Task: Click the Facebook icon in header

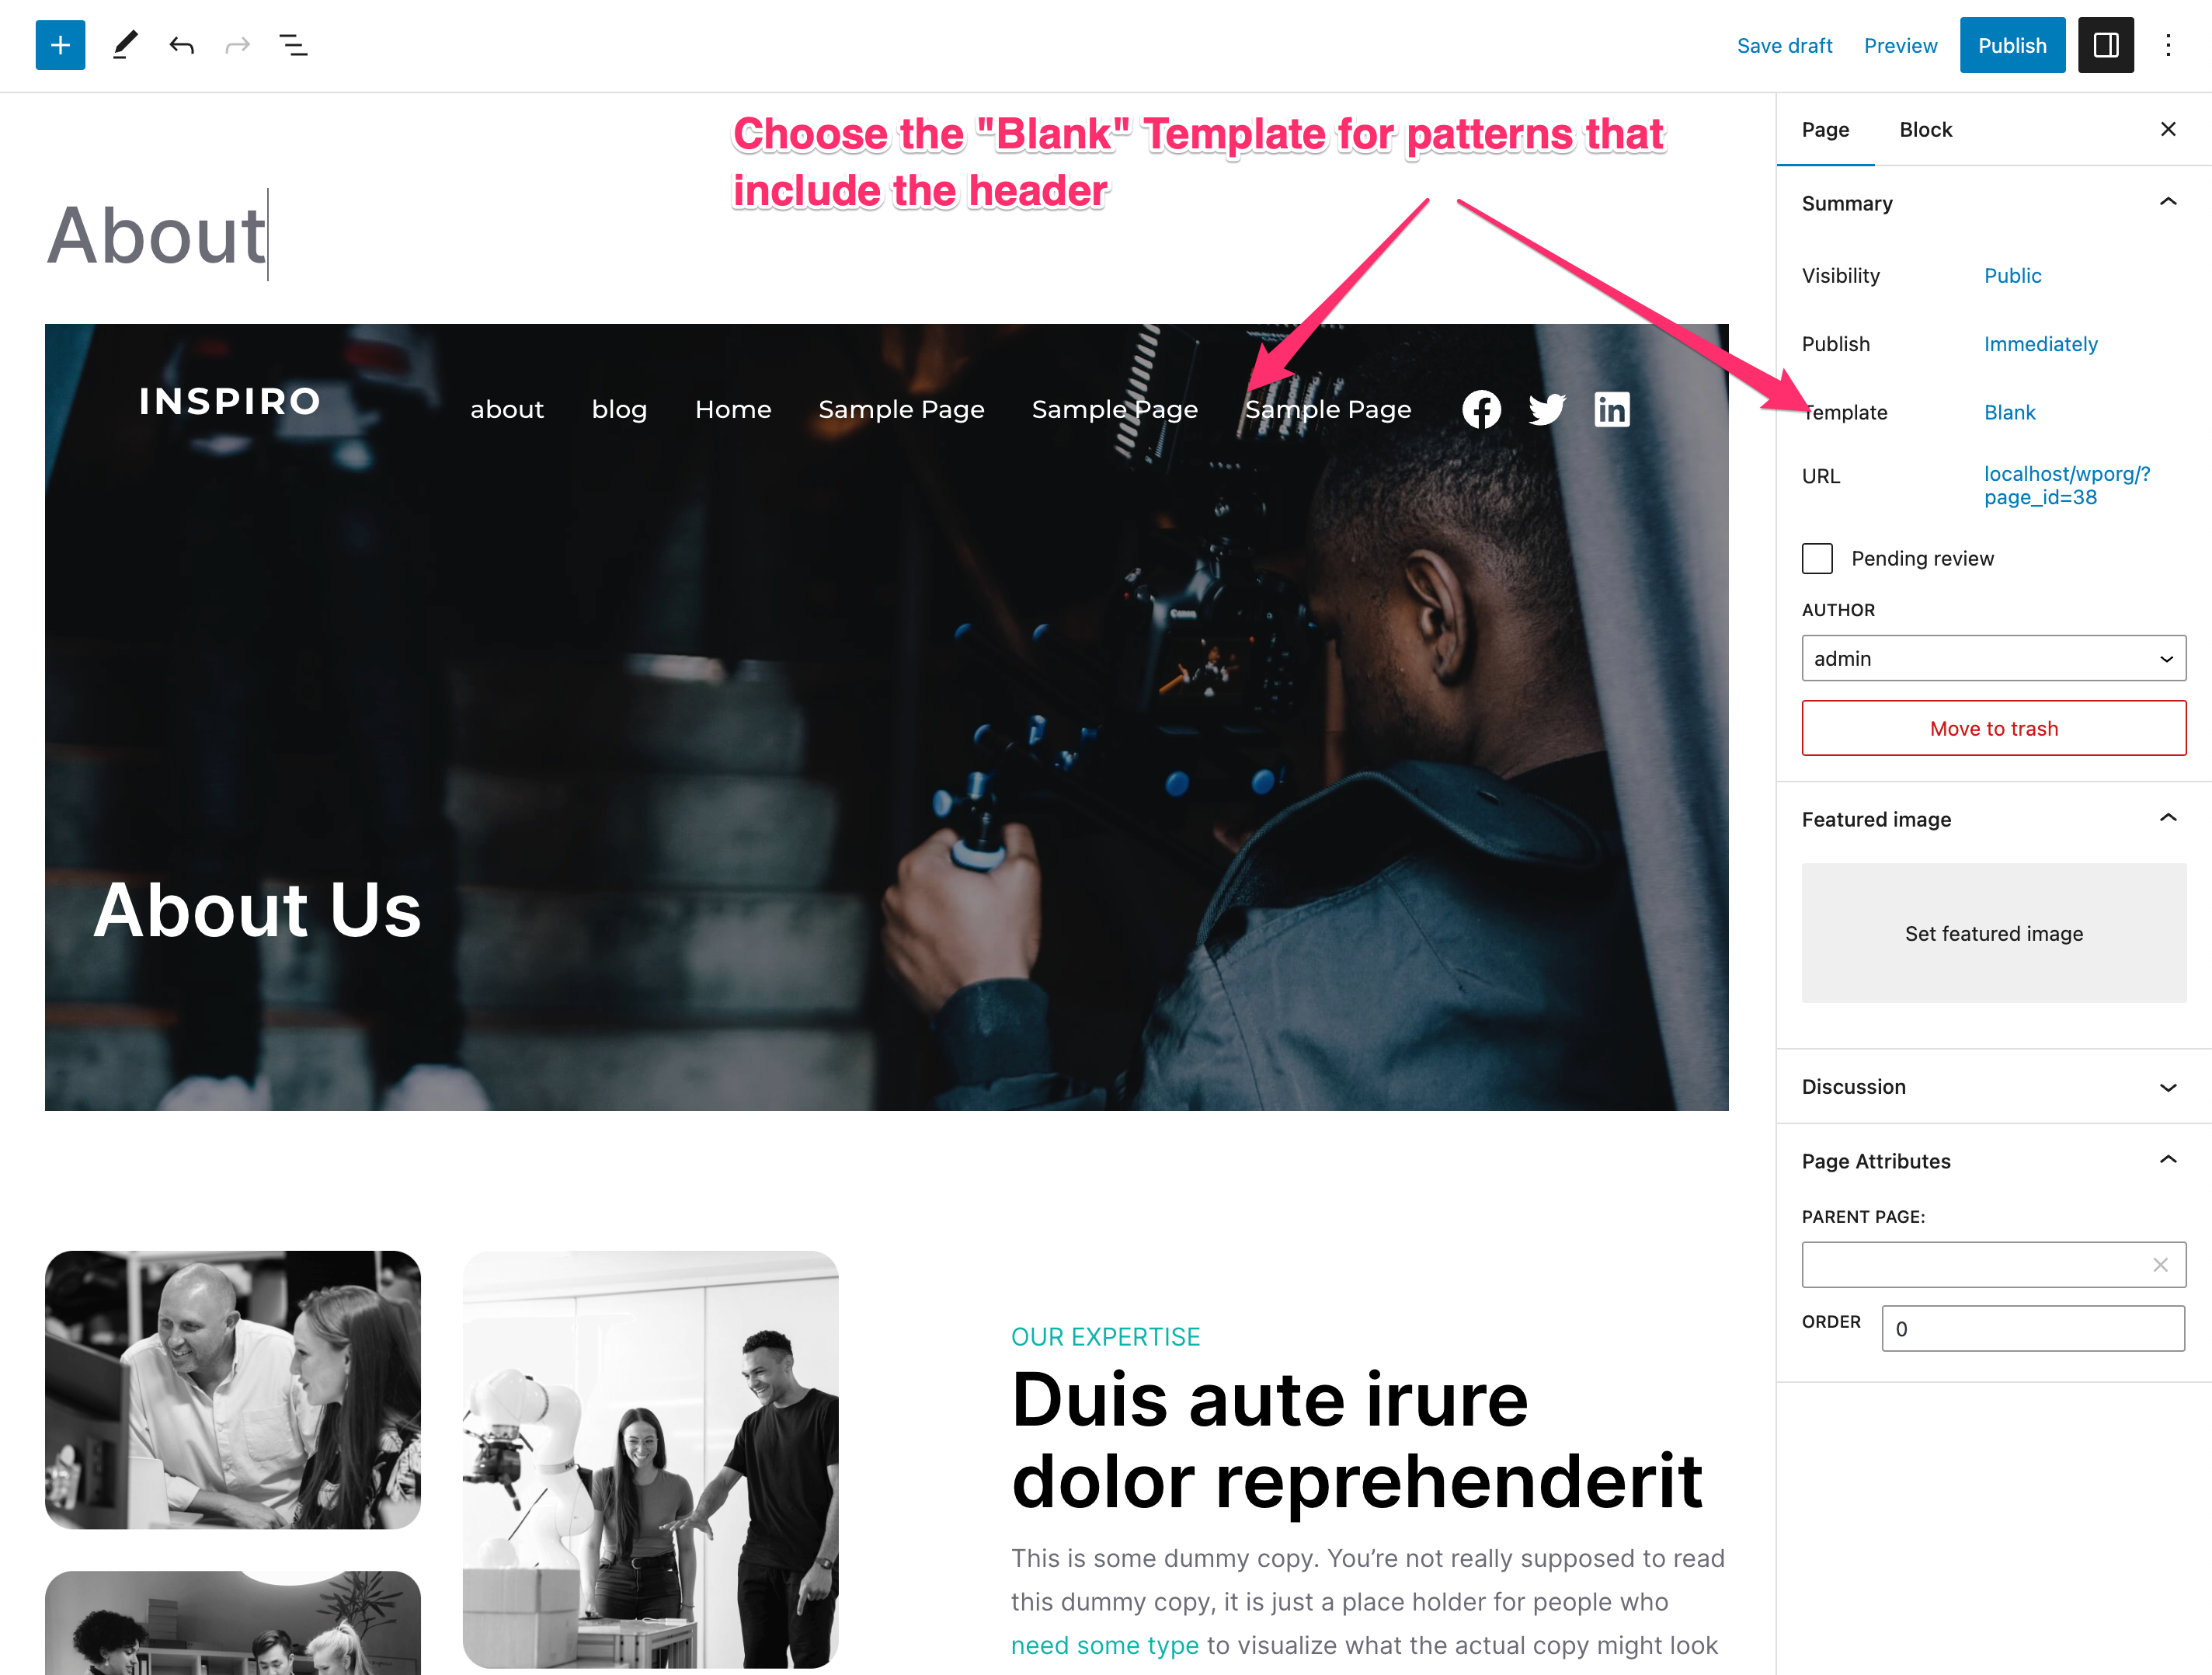Action: pyautogui.click(x=1481, y=409)
